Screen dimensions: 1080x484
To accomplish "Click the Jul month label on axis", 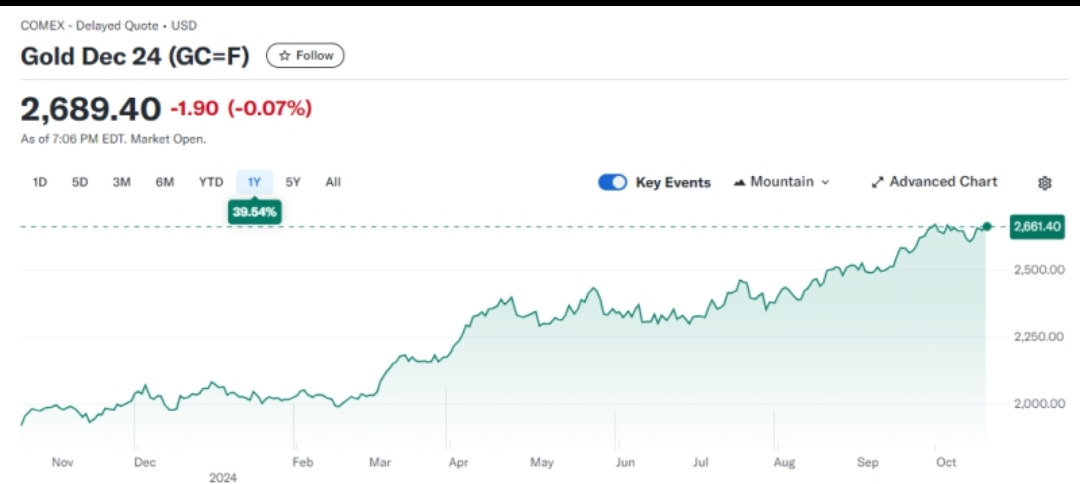I will coord(701,463).
